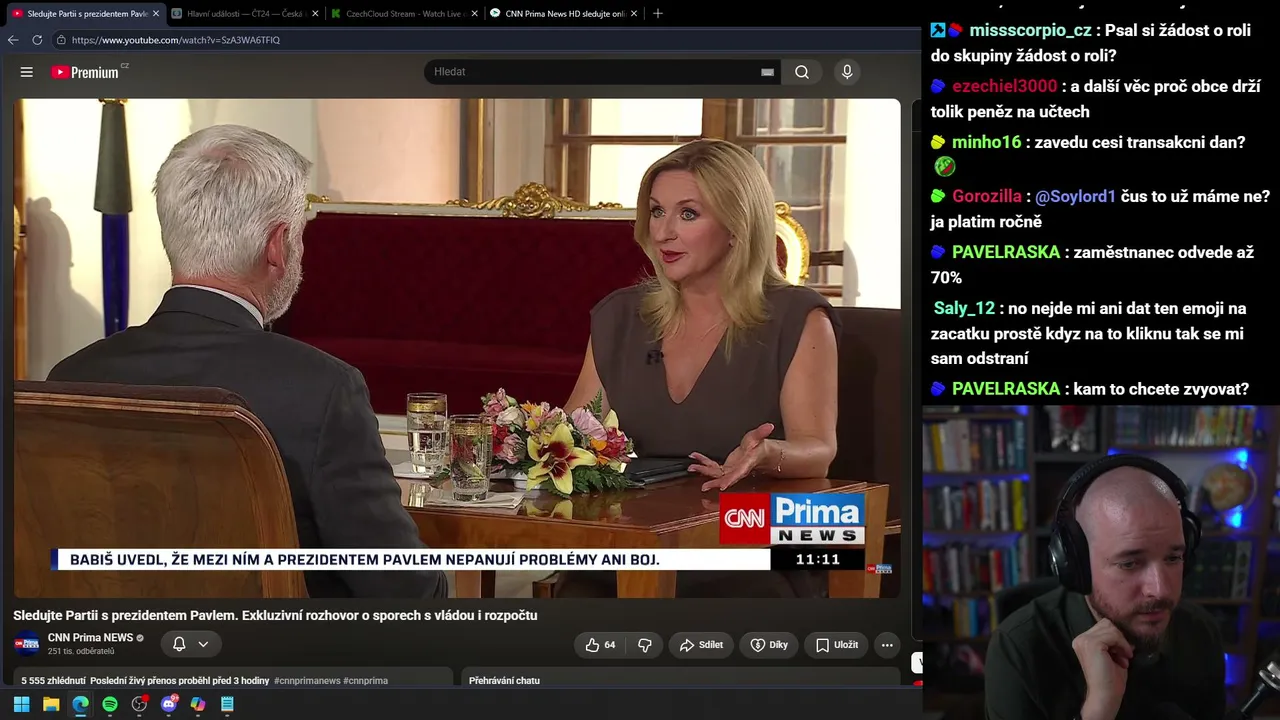Open Microsoft Edge from taskbar
Screen dimensions: 1280x720
[80, 704]
